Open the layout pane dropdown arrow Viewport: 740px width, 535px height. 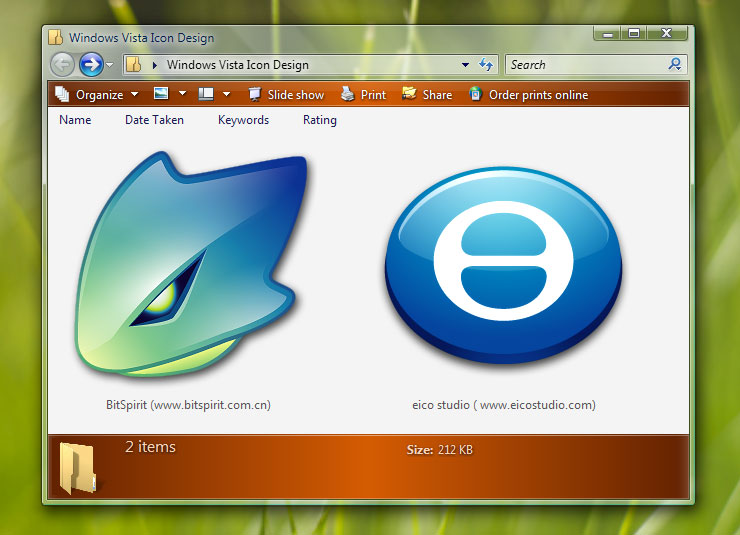pyautogui.click(x=227, y=94)
